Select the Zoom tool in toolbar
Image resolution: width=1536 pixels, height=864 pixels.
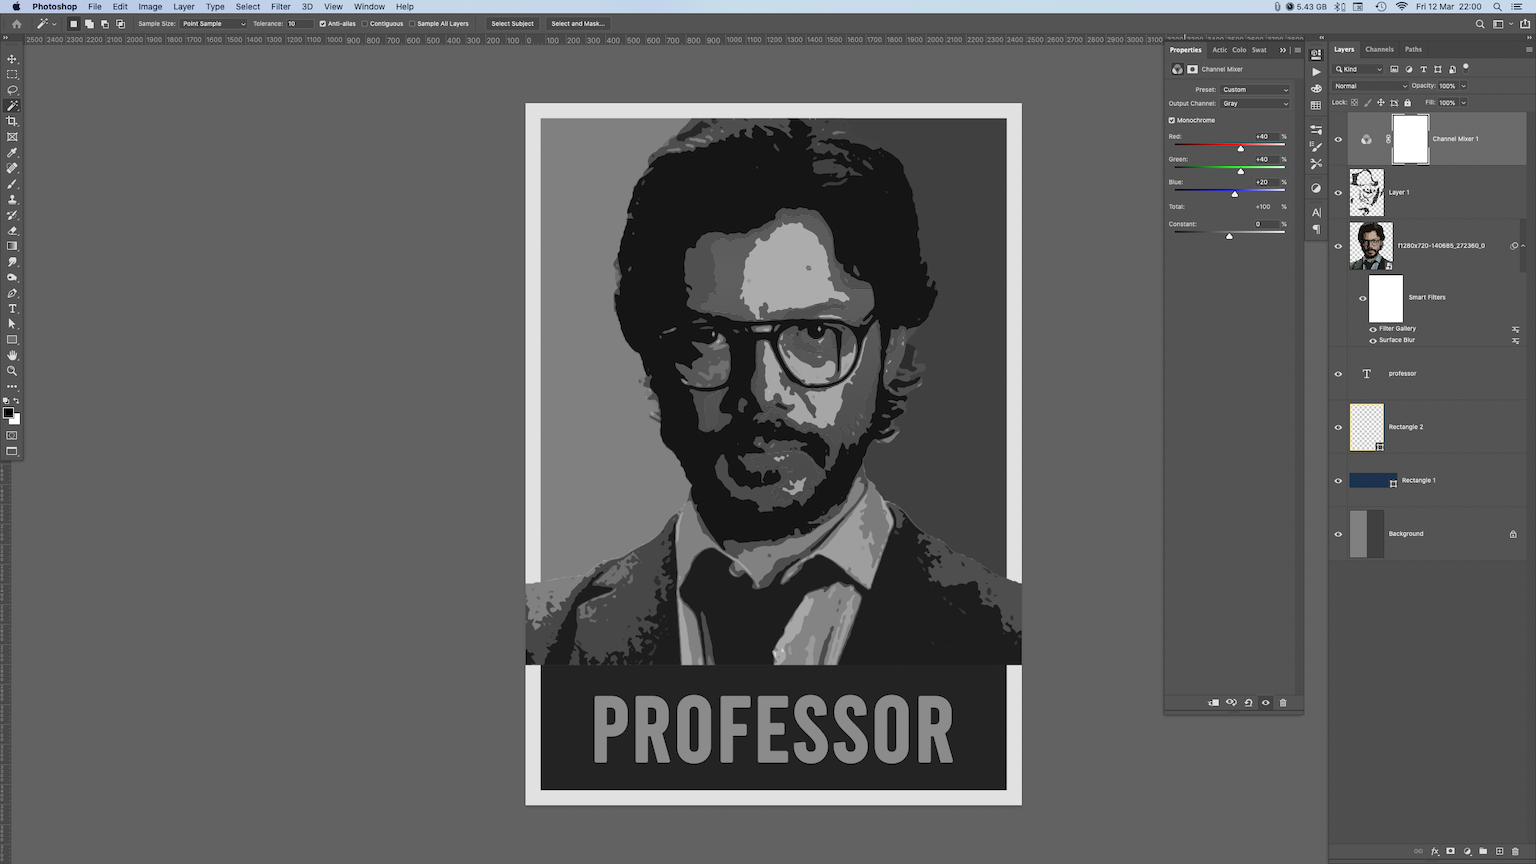tap(12, 371)
